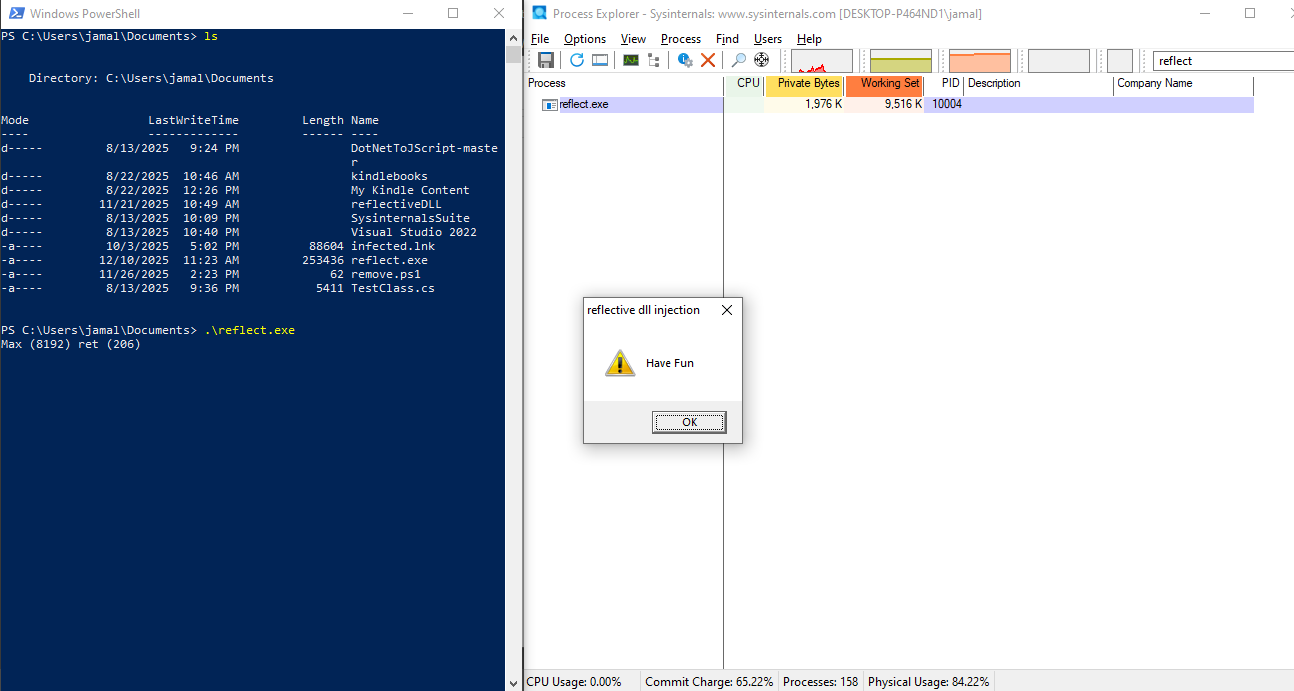Click the filter box containing 'reflect'
The image size is (1294, 691).
click(1222, 61)
